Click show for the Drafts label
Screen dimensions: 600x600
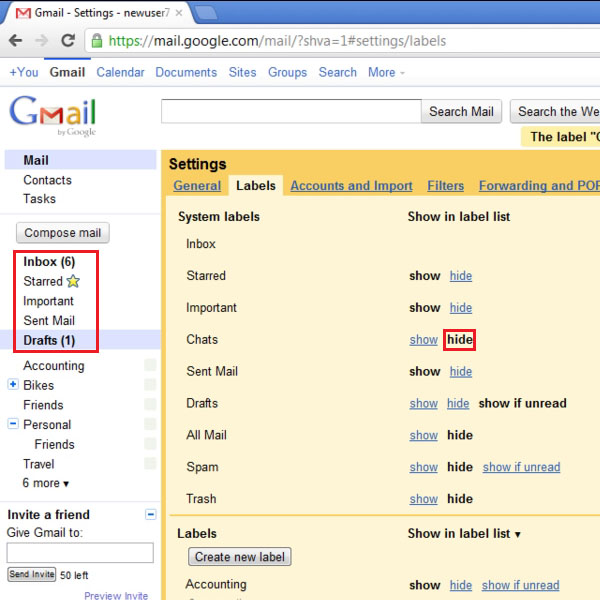[x=424, y=403]
